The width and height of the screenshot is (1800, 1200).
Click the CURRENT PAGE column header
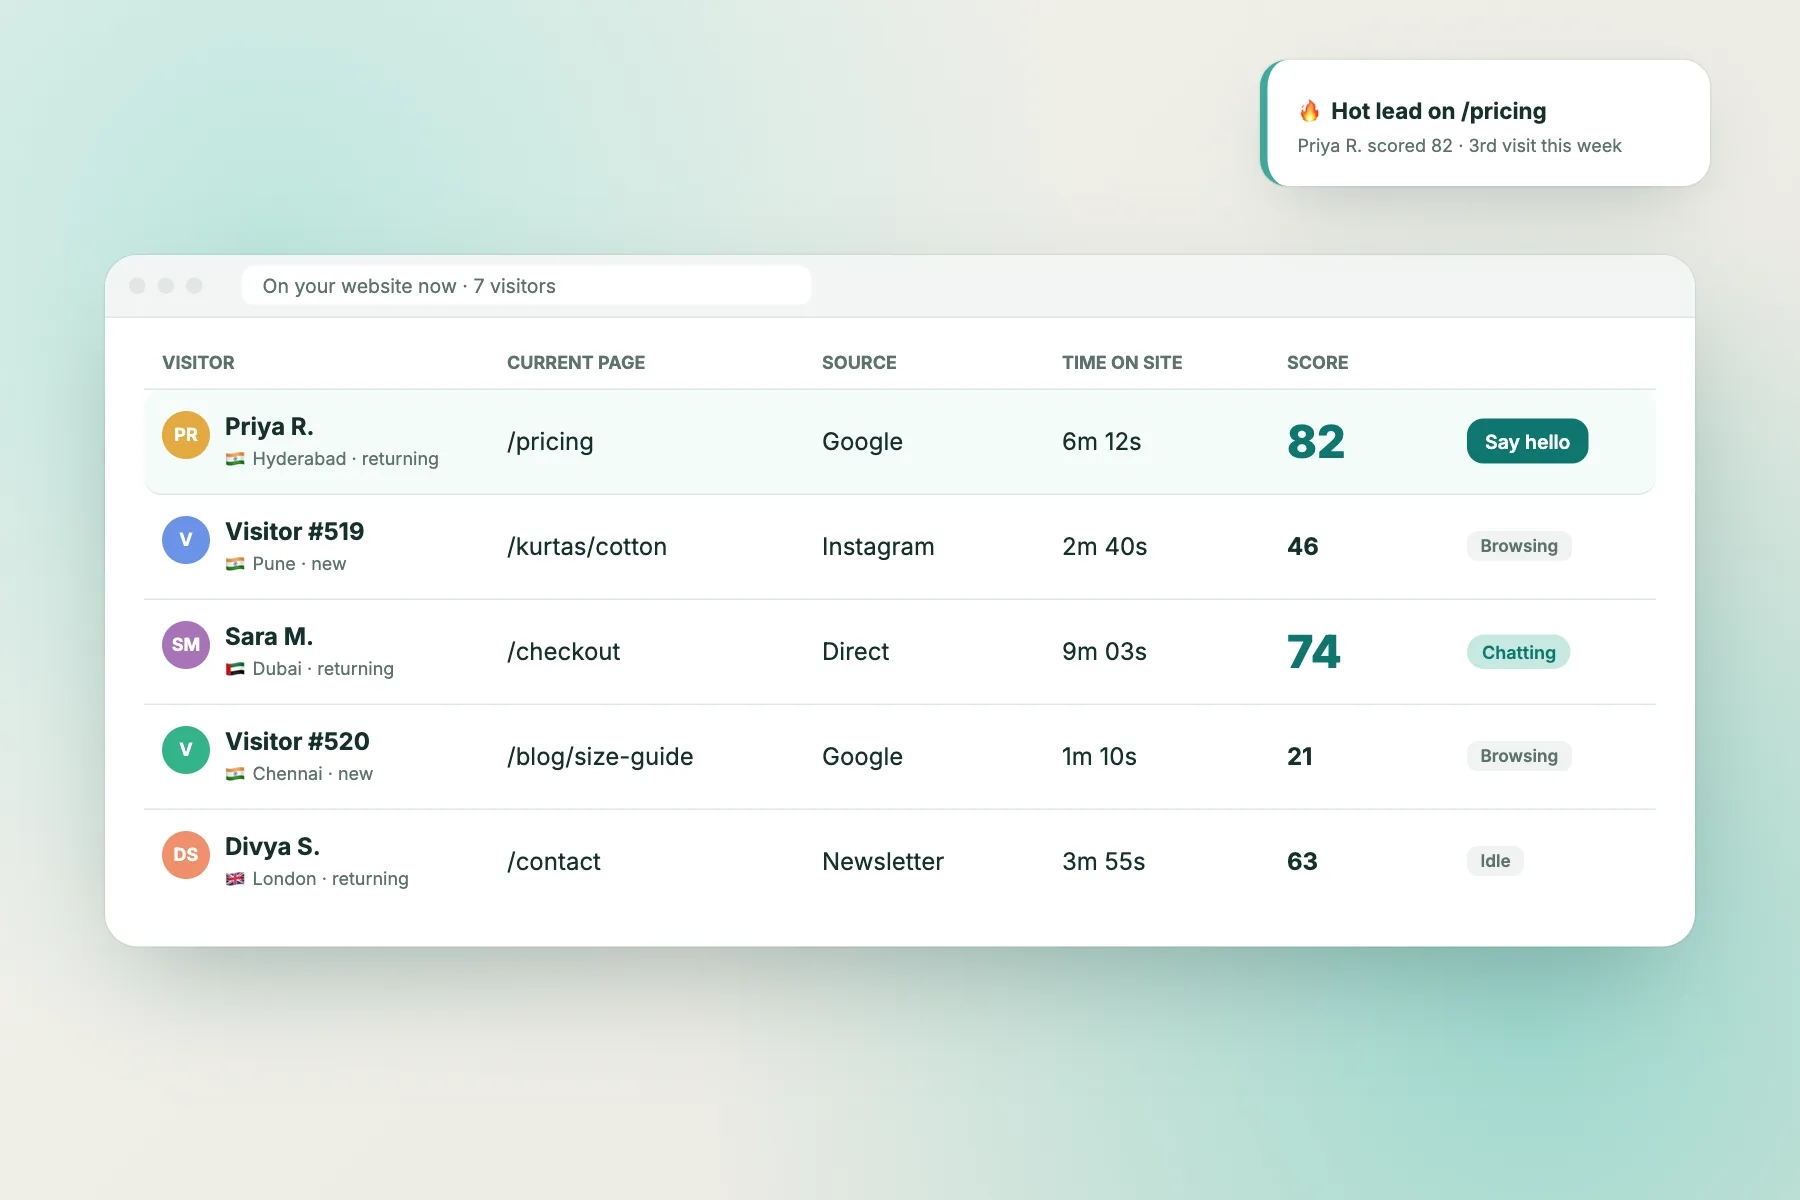[576, 363]
